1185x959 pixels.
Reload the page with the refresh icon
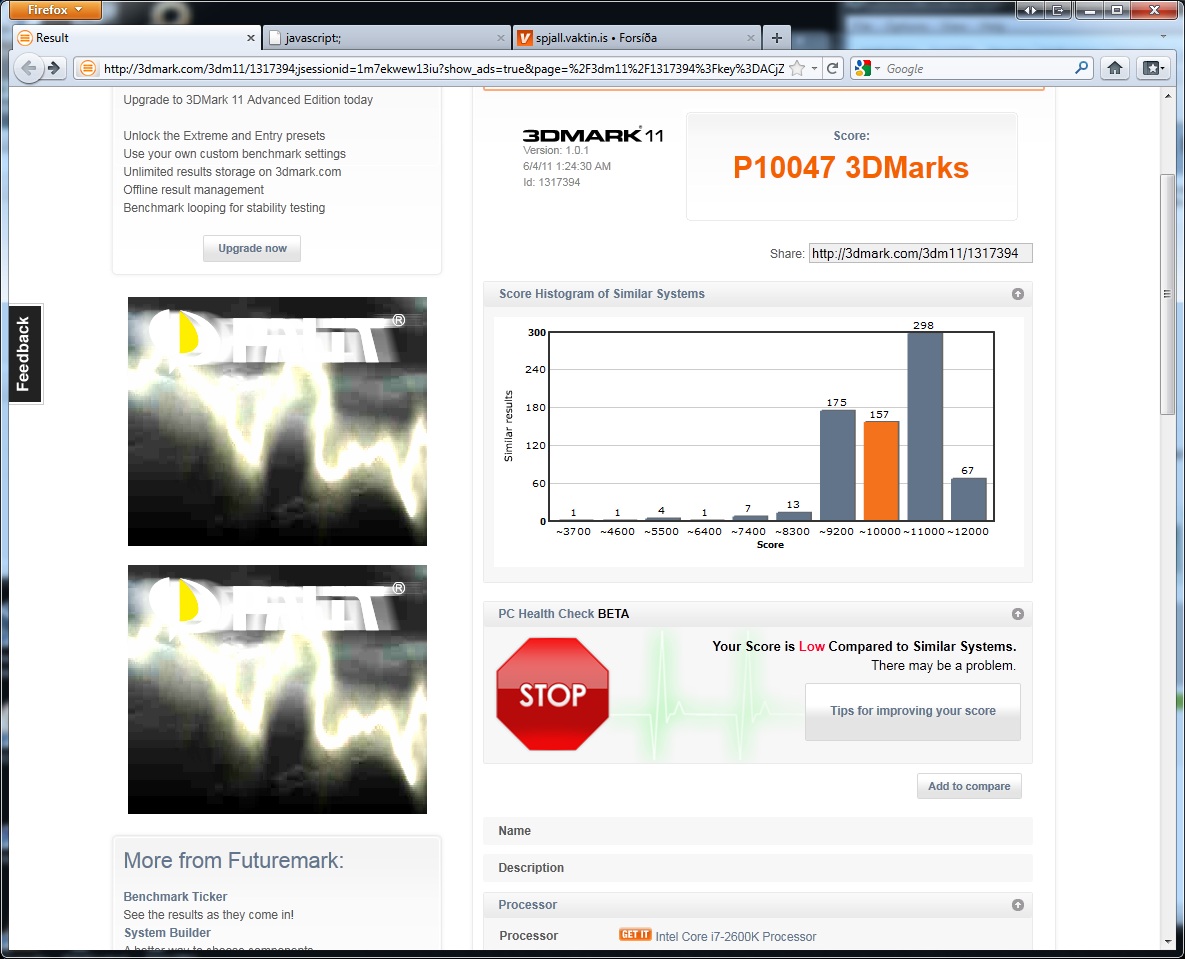pos(832,68)
